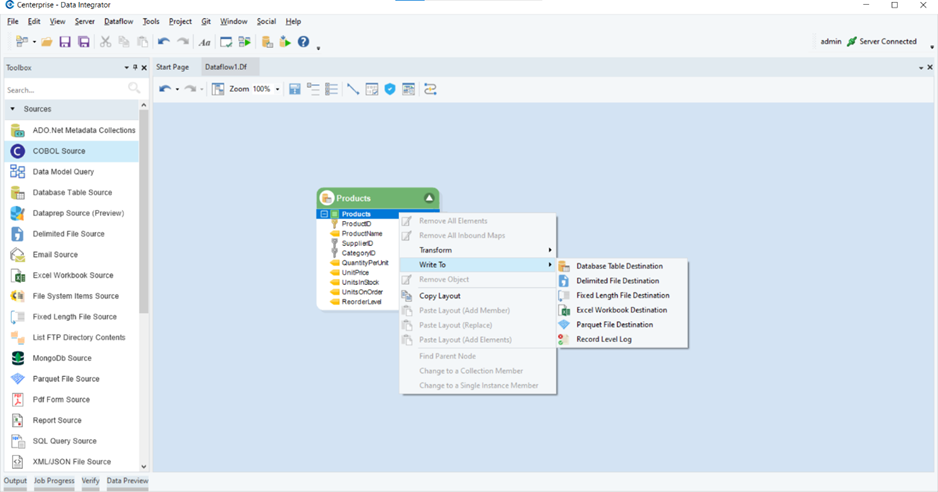
Task: Click the undo arrow in main toolbar
Action: 163,42
